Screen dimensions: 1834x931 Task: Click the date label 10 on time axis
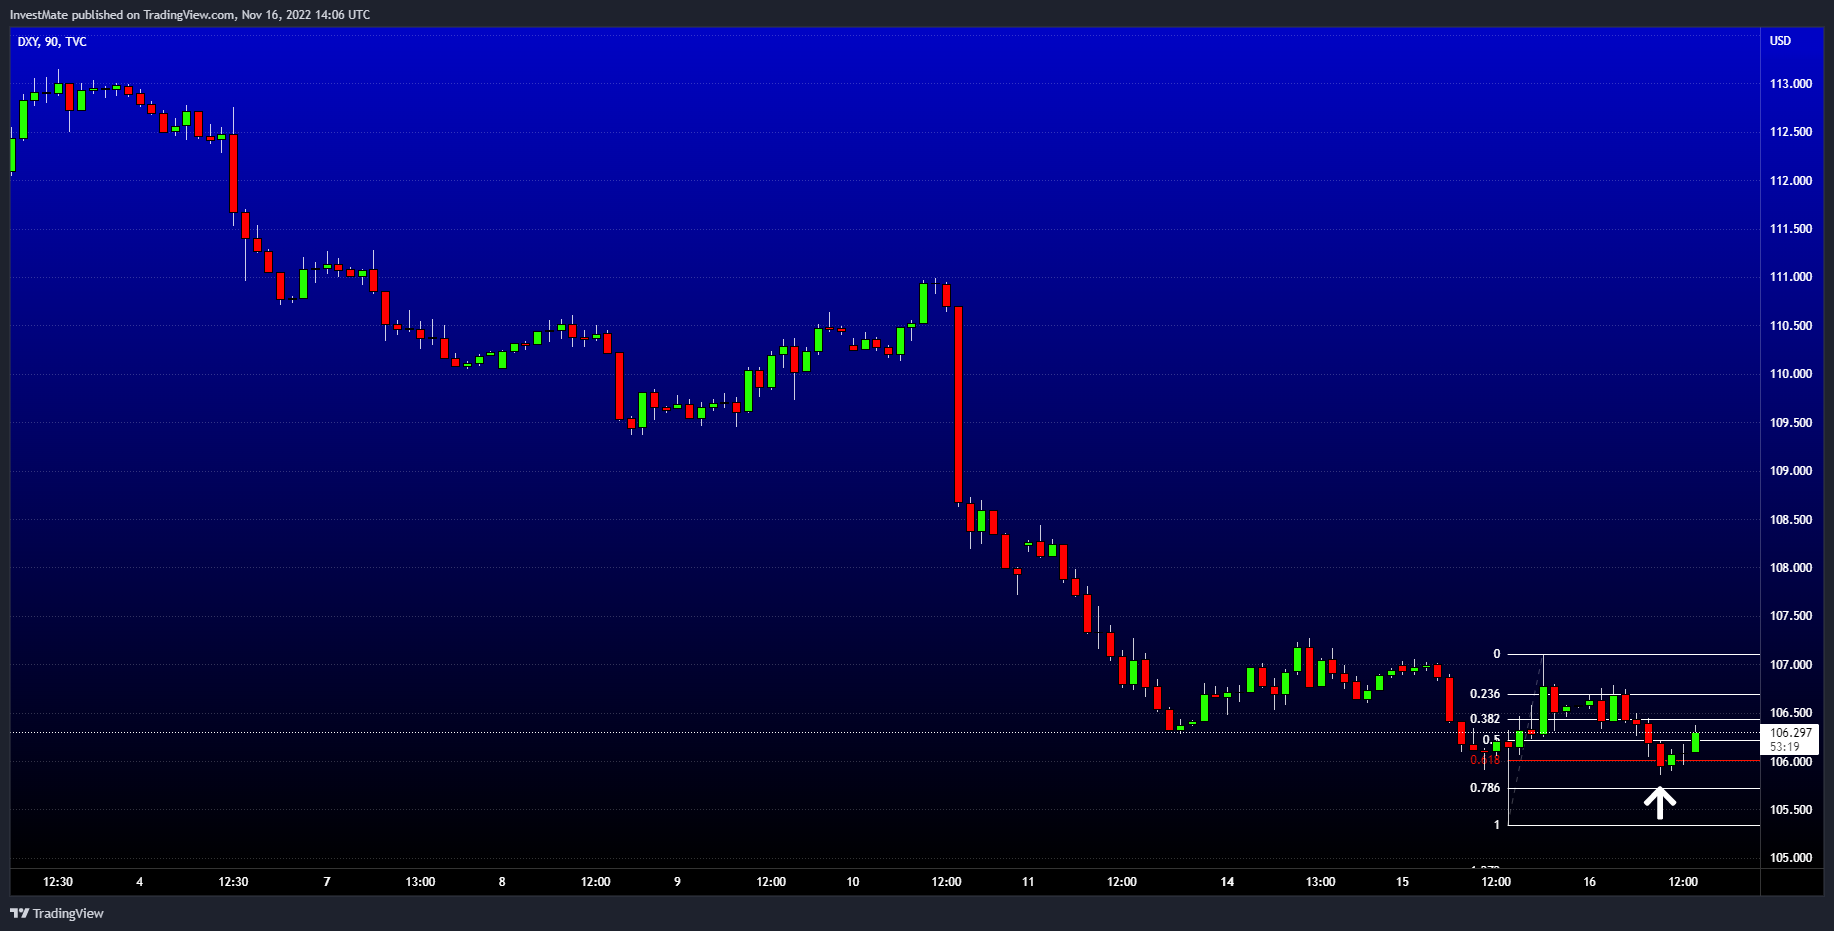(x=853, y=882)
